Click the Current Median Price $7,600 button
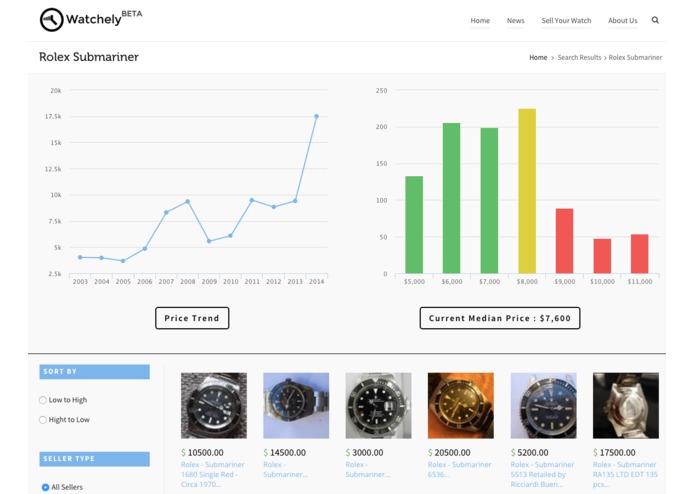Viewport: 695px width, 494px height. coord(500,318)
